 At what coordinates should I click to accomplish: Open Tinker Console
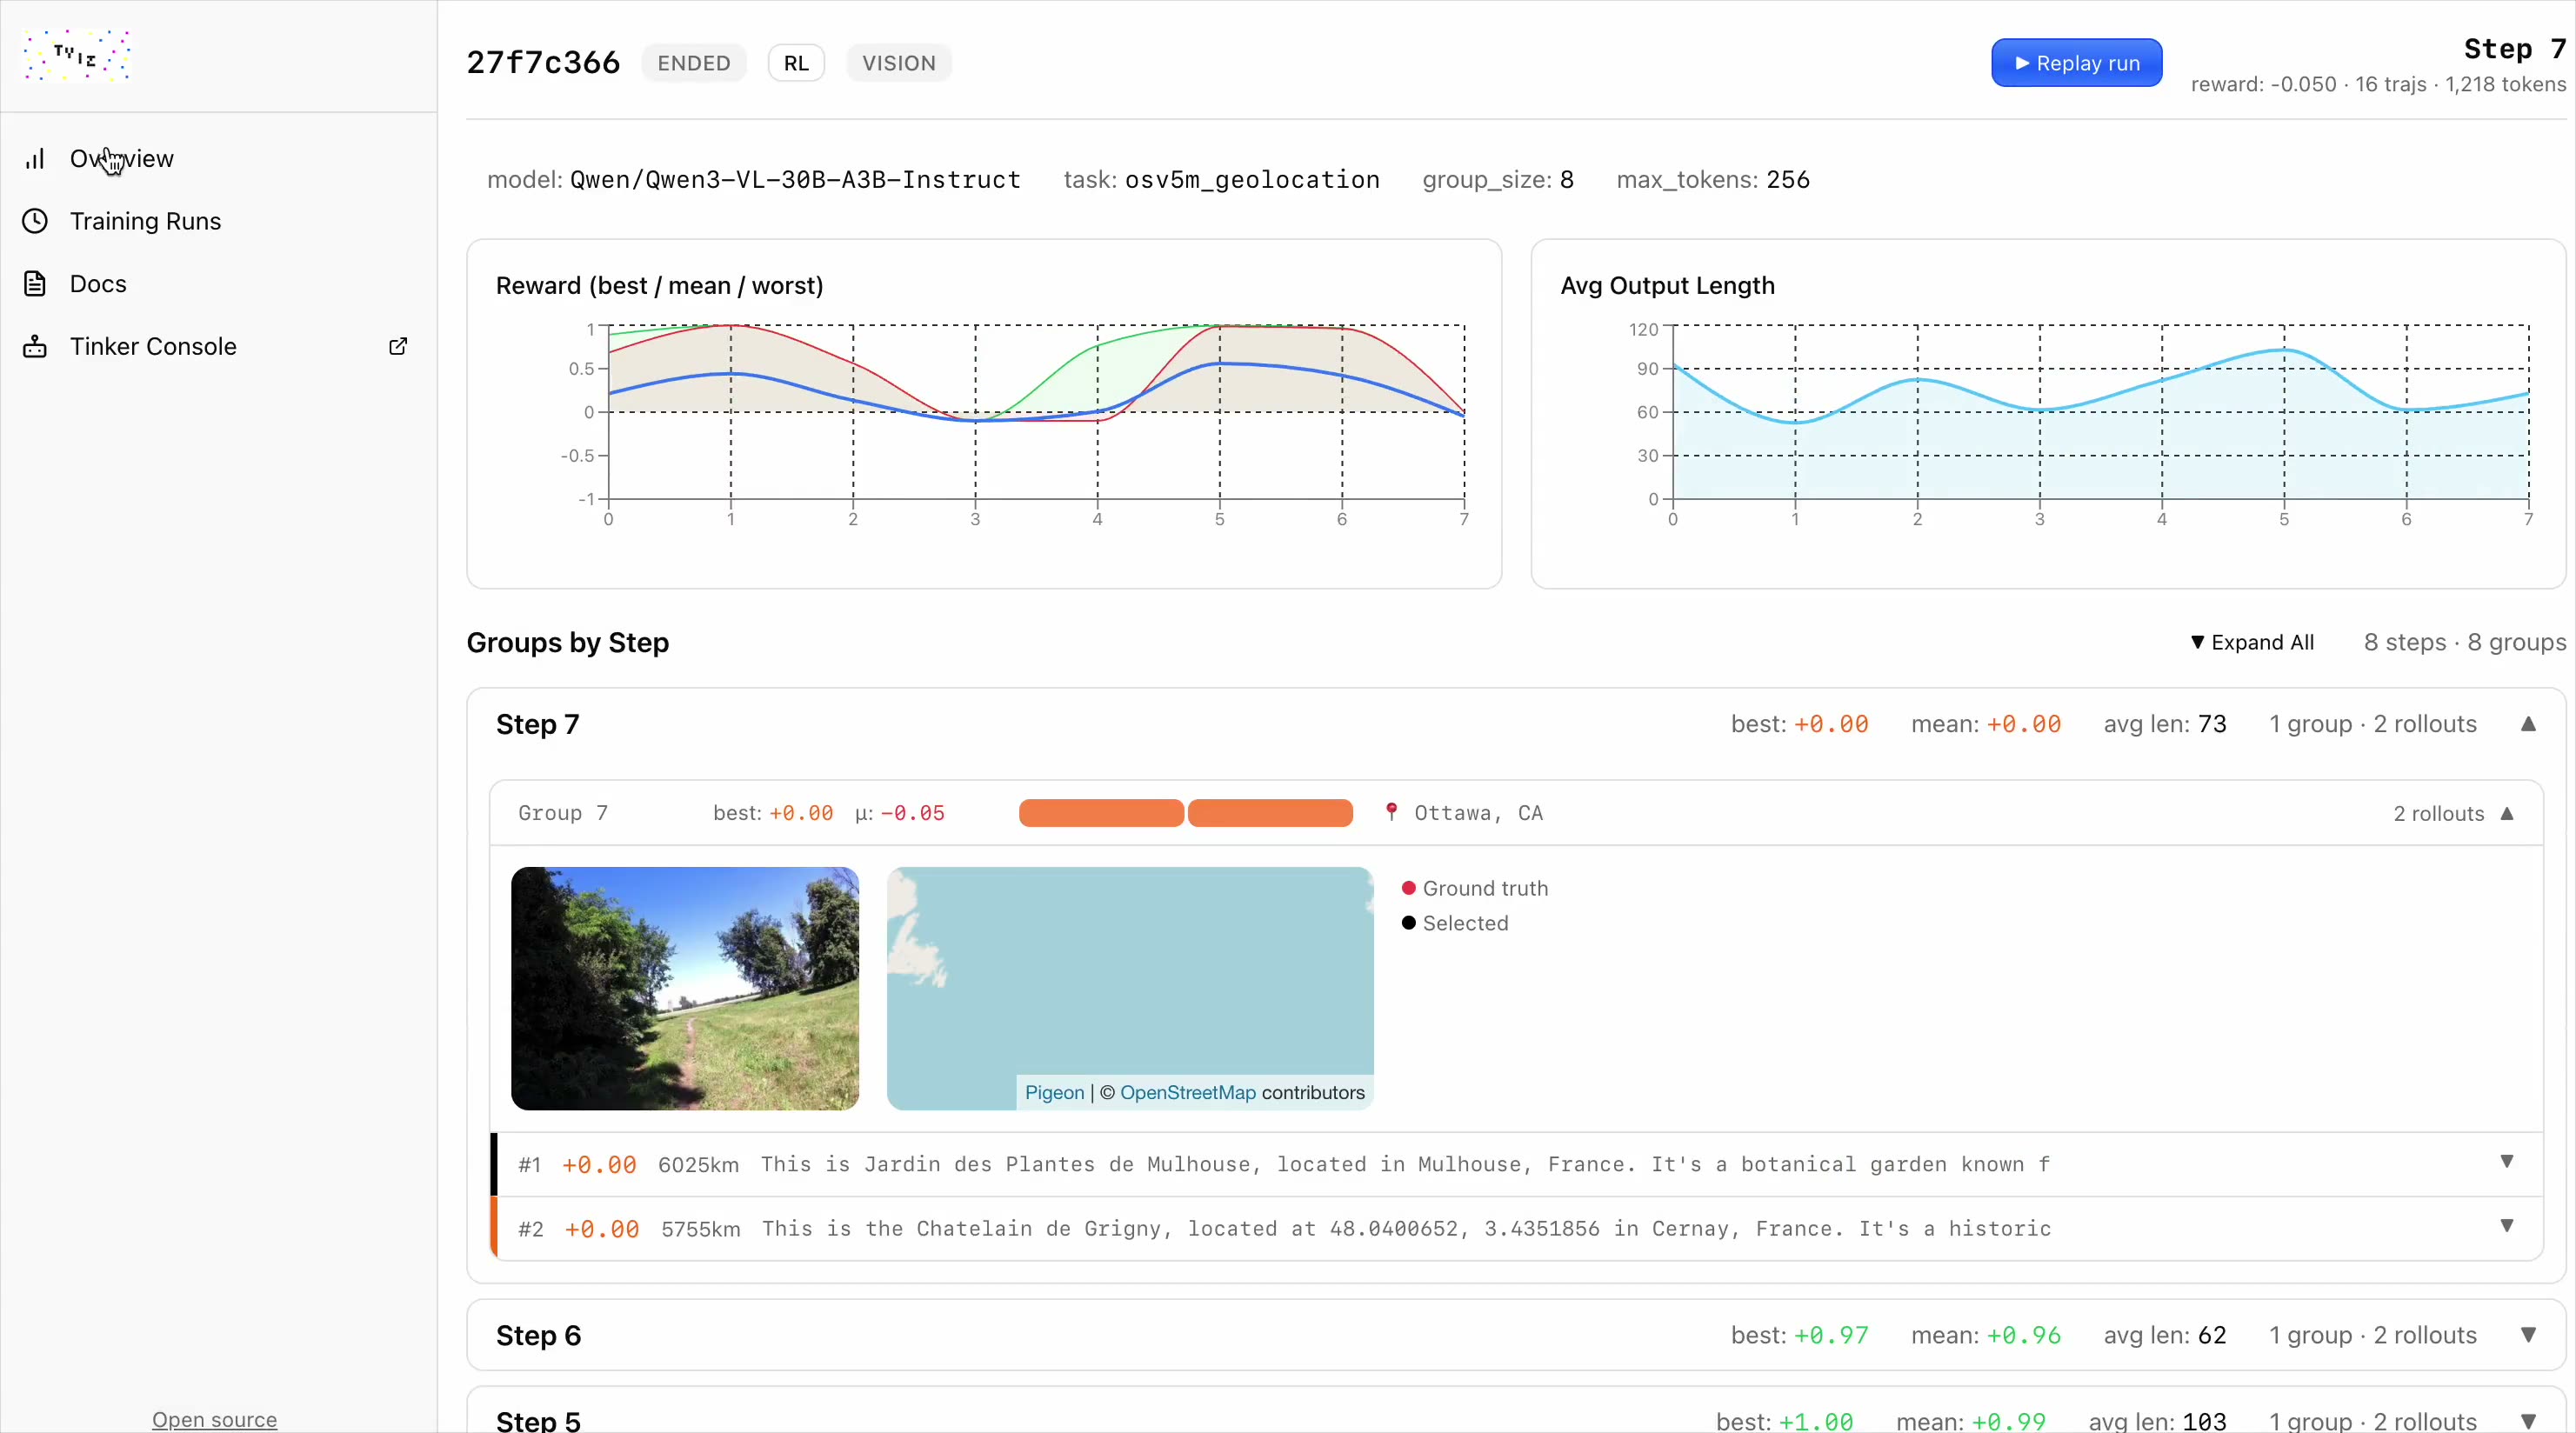pyautogui.click(x=153, y=346)
